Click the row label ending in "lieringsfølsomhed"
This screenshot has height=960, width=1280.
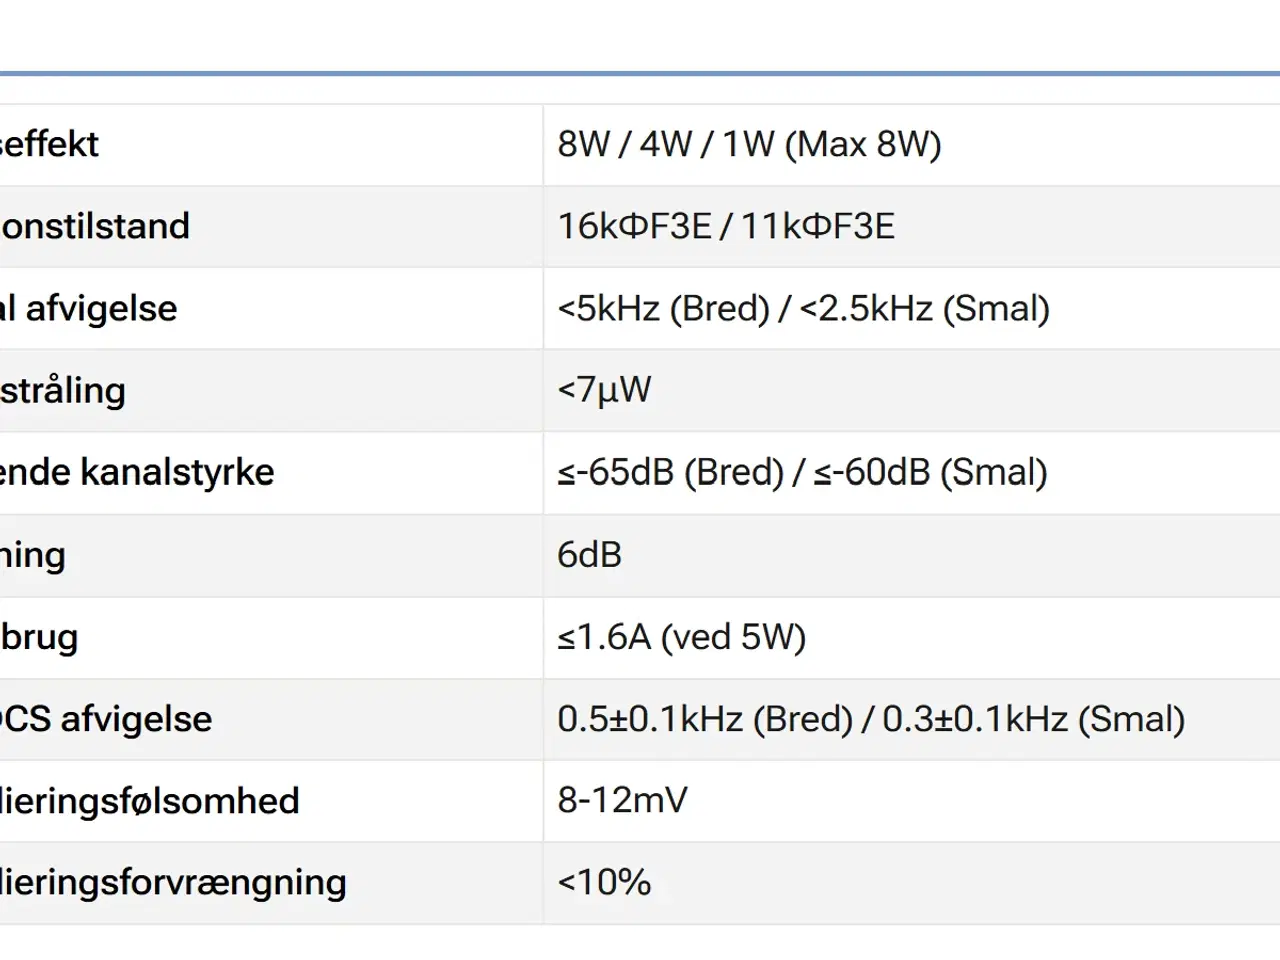150,801
